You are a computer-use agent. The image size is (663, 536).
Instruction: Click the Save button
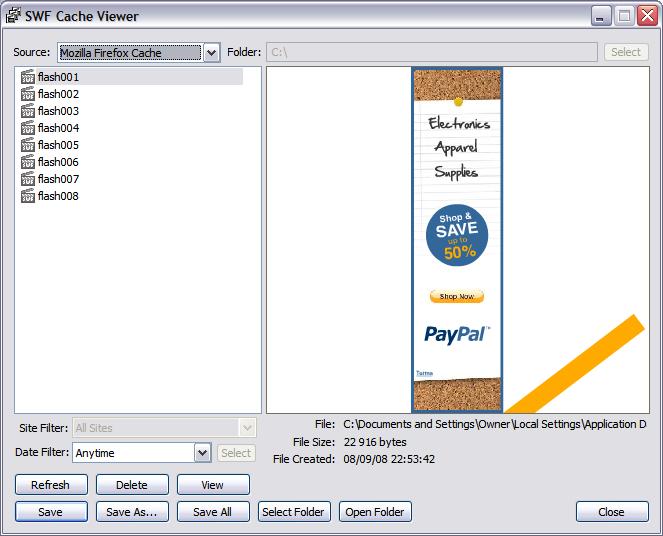click(51, 511)
